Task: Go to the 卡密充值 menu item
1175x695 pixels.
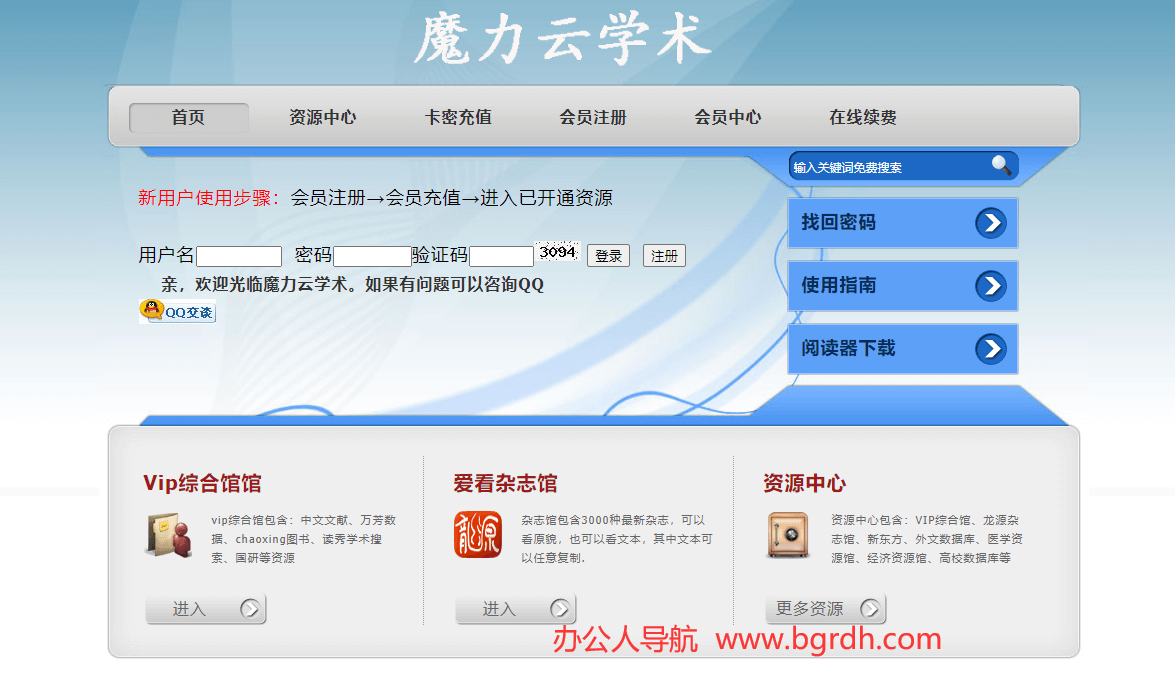Action: pyautogui.click(x=458, y=118)
